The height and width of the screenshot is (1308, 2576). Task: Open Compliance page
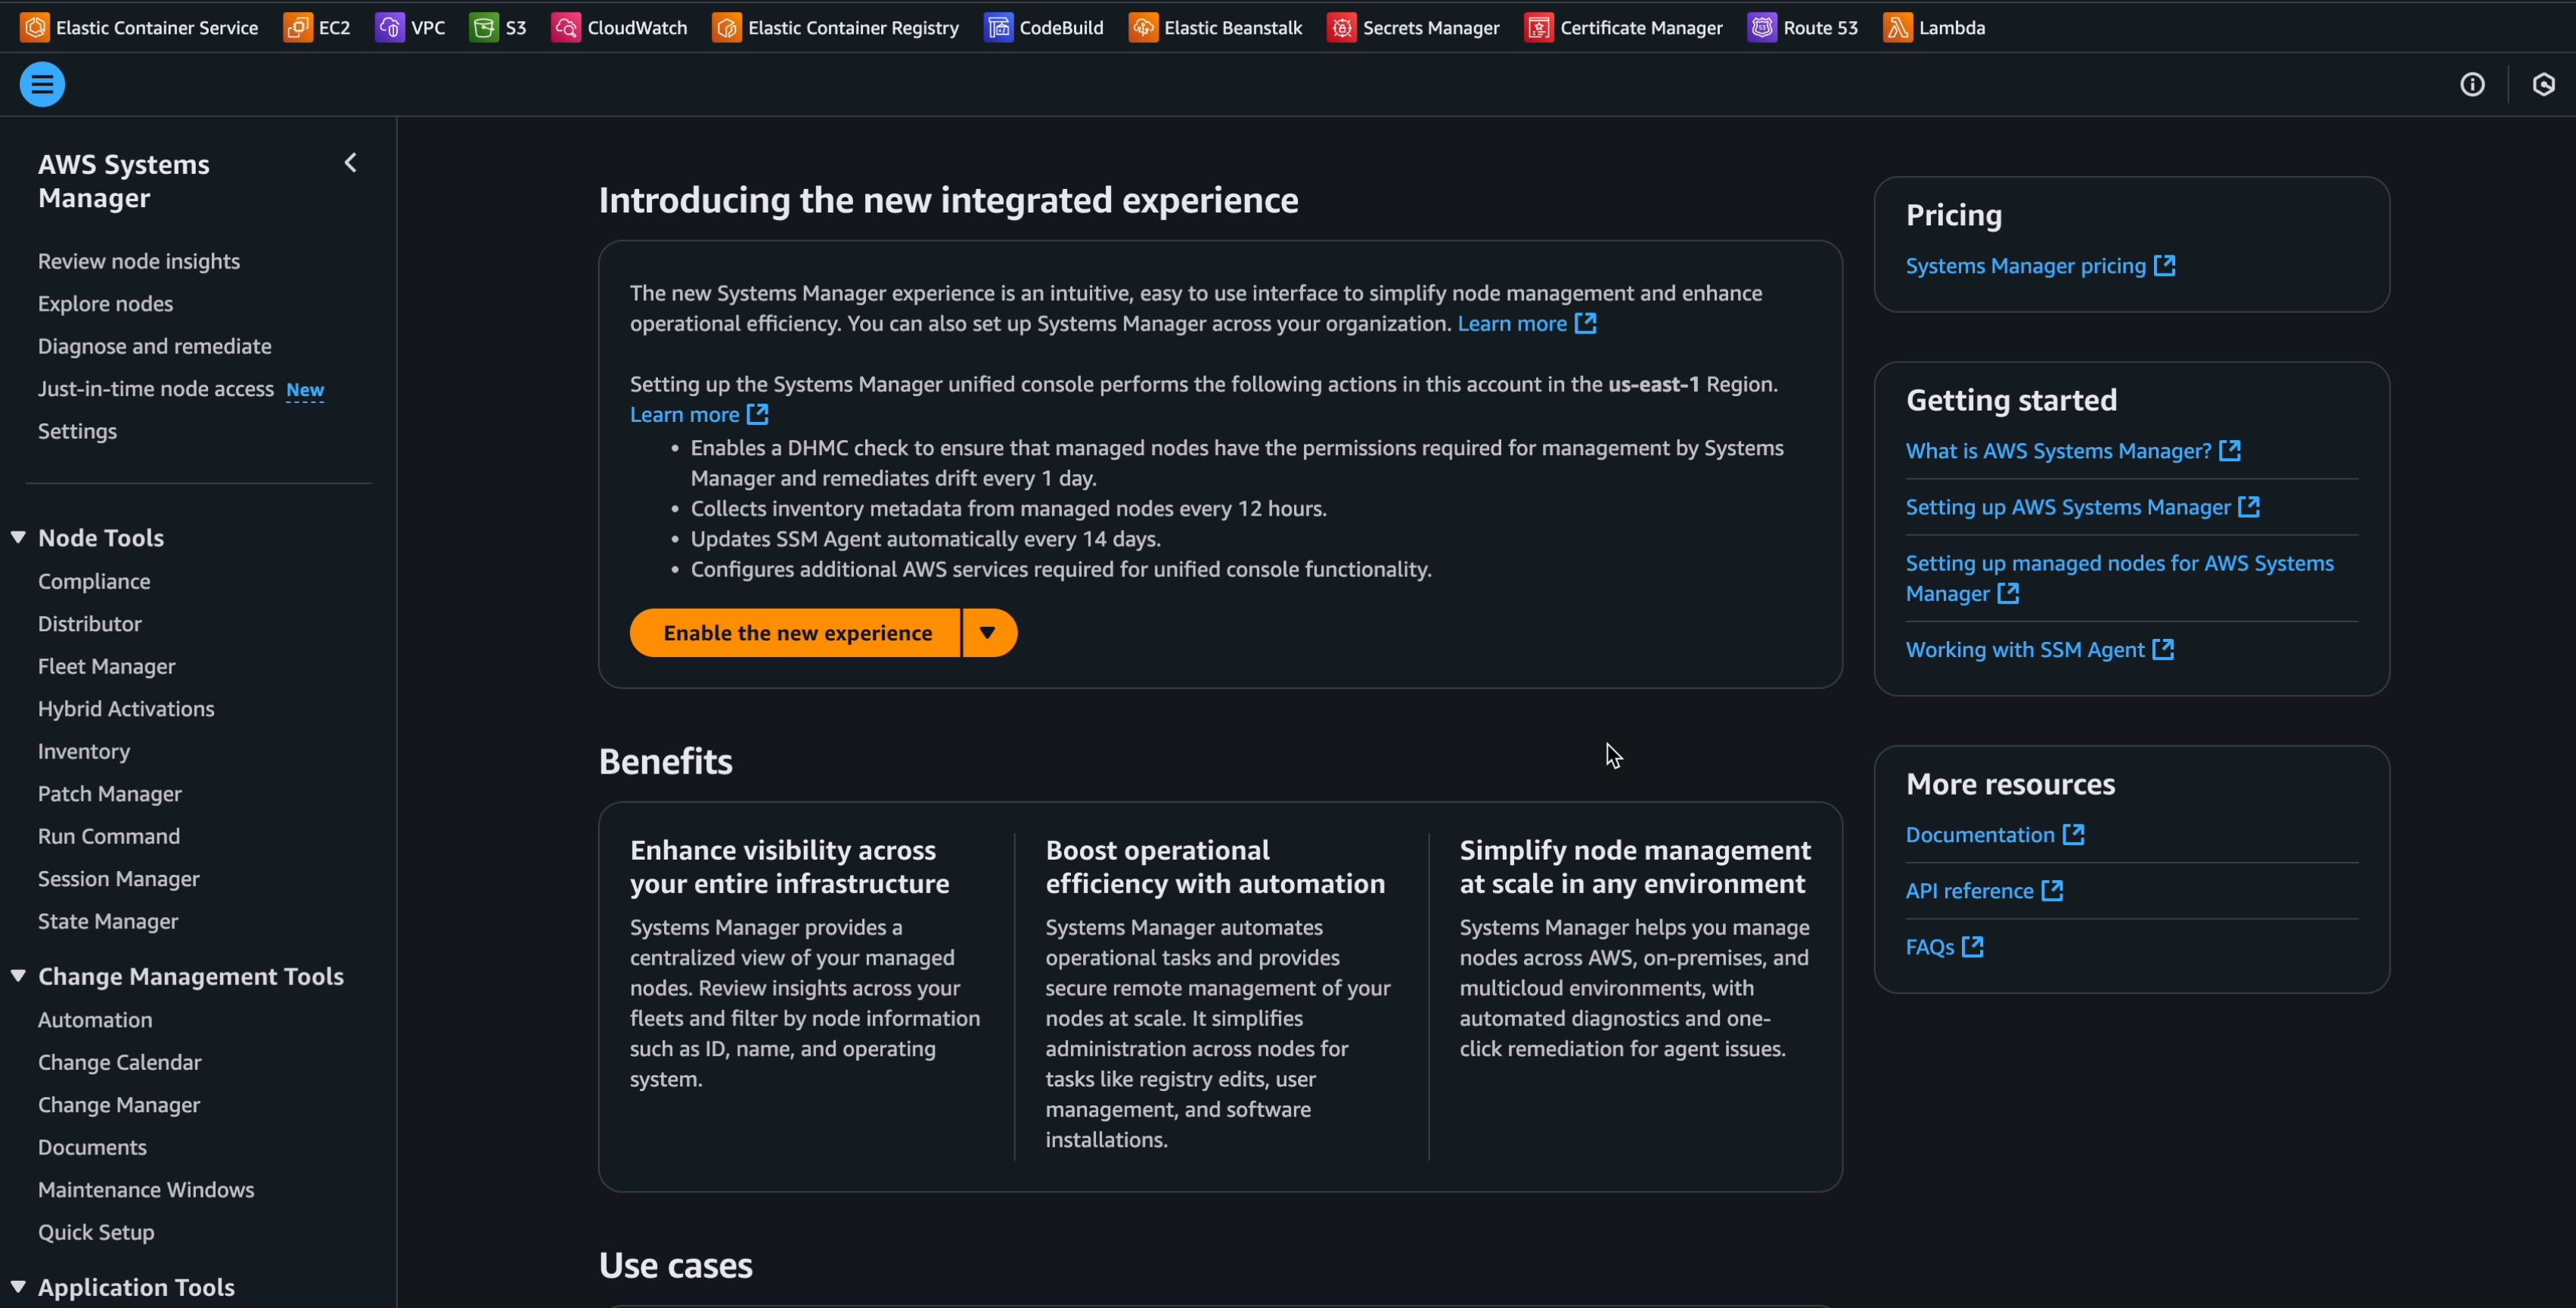94,581
